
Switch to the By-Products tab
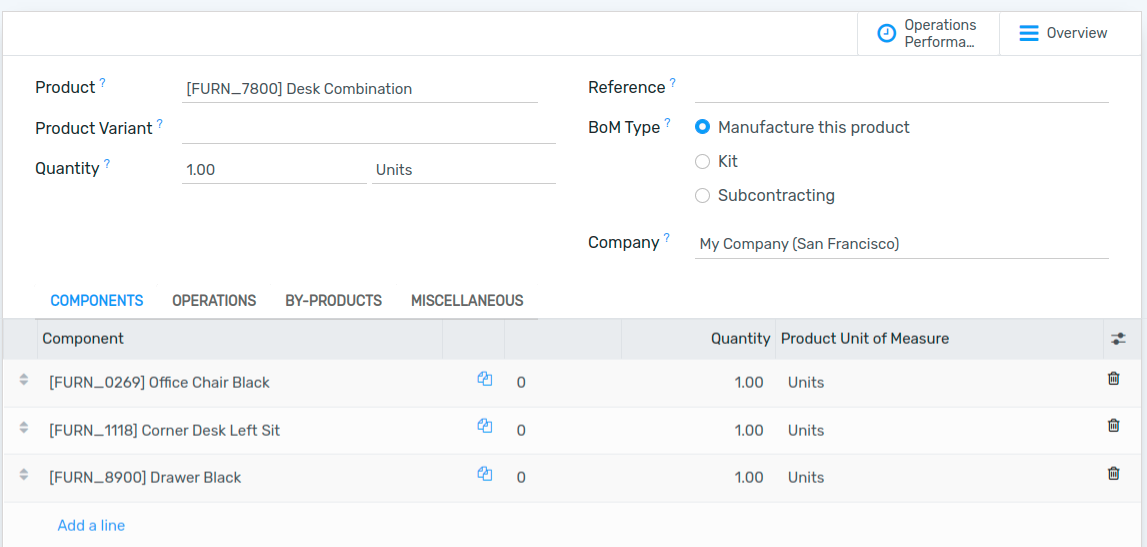tap(334, 301)
